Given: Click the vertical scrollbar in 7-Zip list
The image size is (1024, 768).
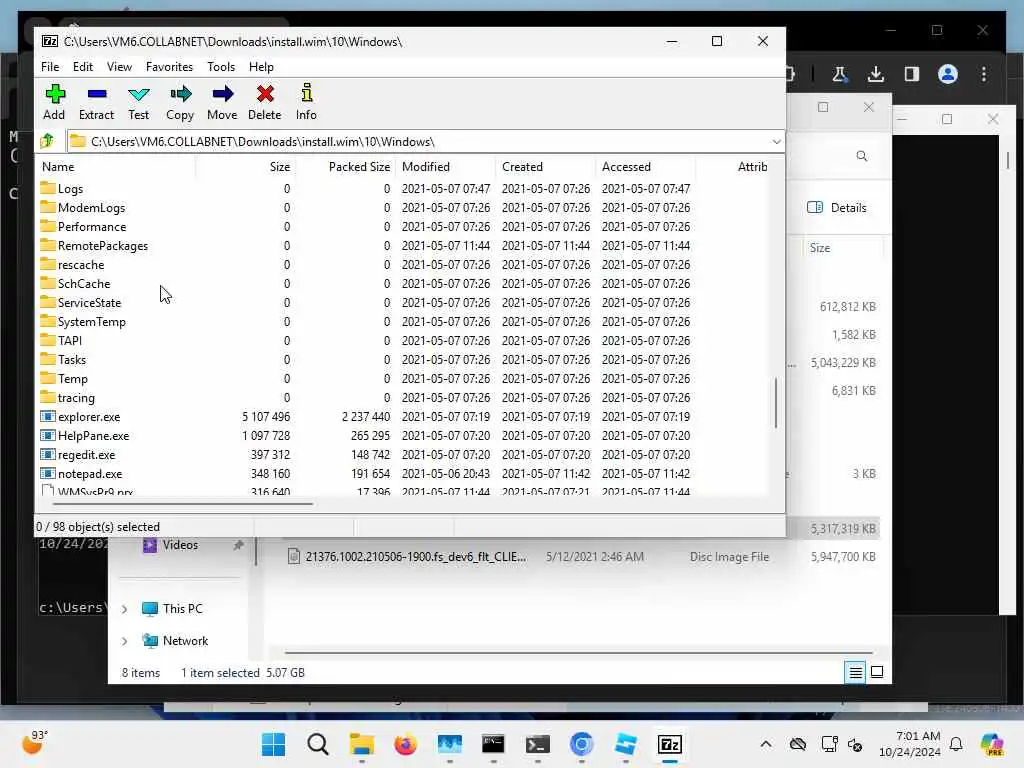Looking at the screenshot, I should coord(776,402).
